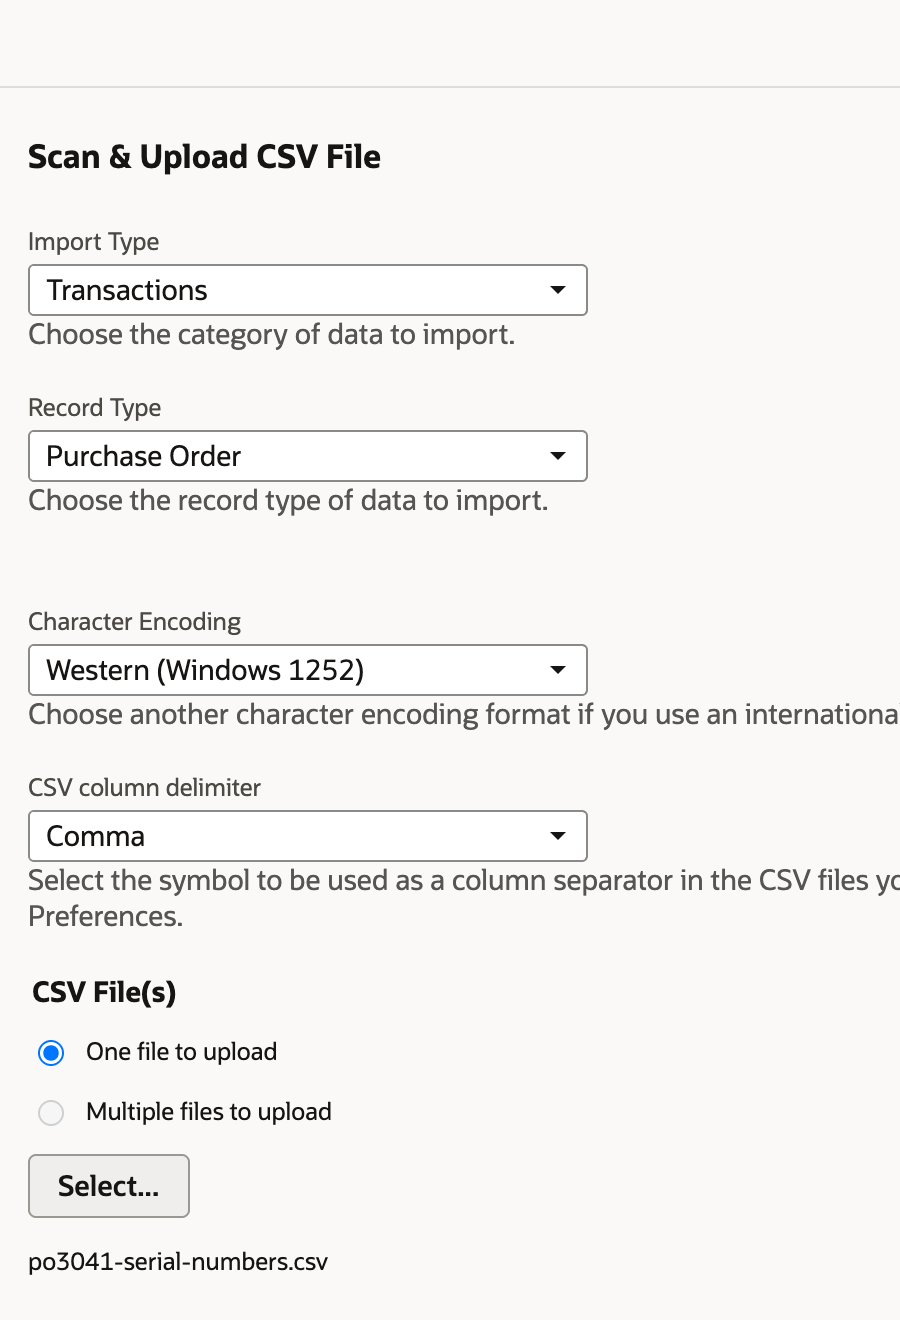Image resolution: width=900 pixels, height=1320 pixels.
Task: Open the Import Type dropdown showing Transactions
Action: coord(308,290)
